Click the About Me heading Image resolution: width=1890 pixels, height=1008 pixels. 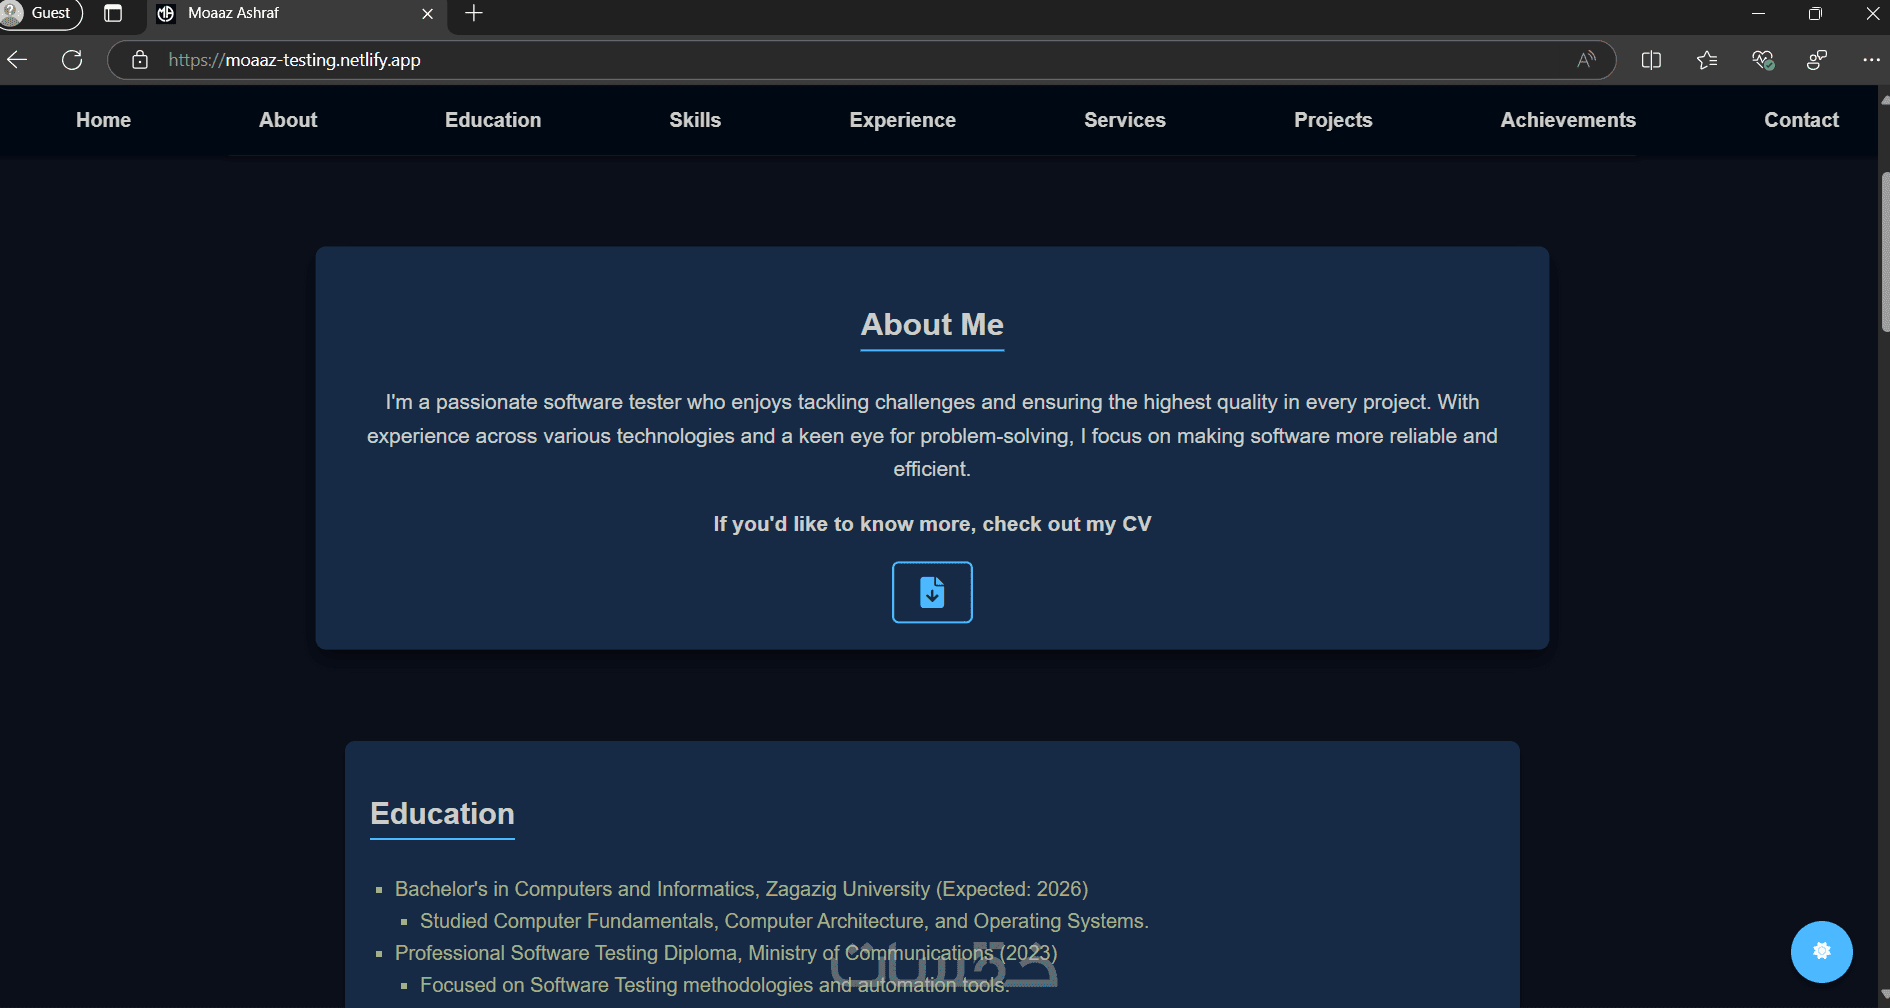coord(932,325)
